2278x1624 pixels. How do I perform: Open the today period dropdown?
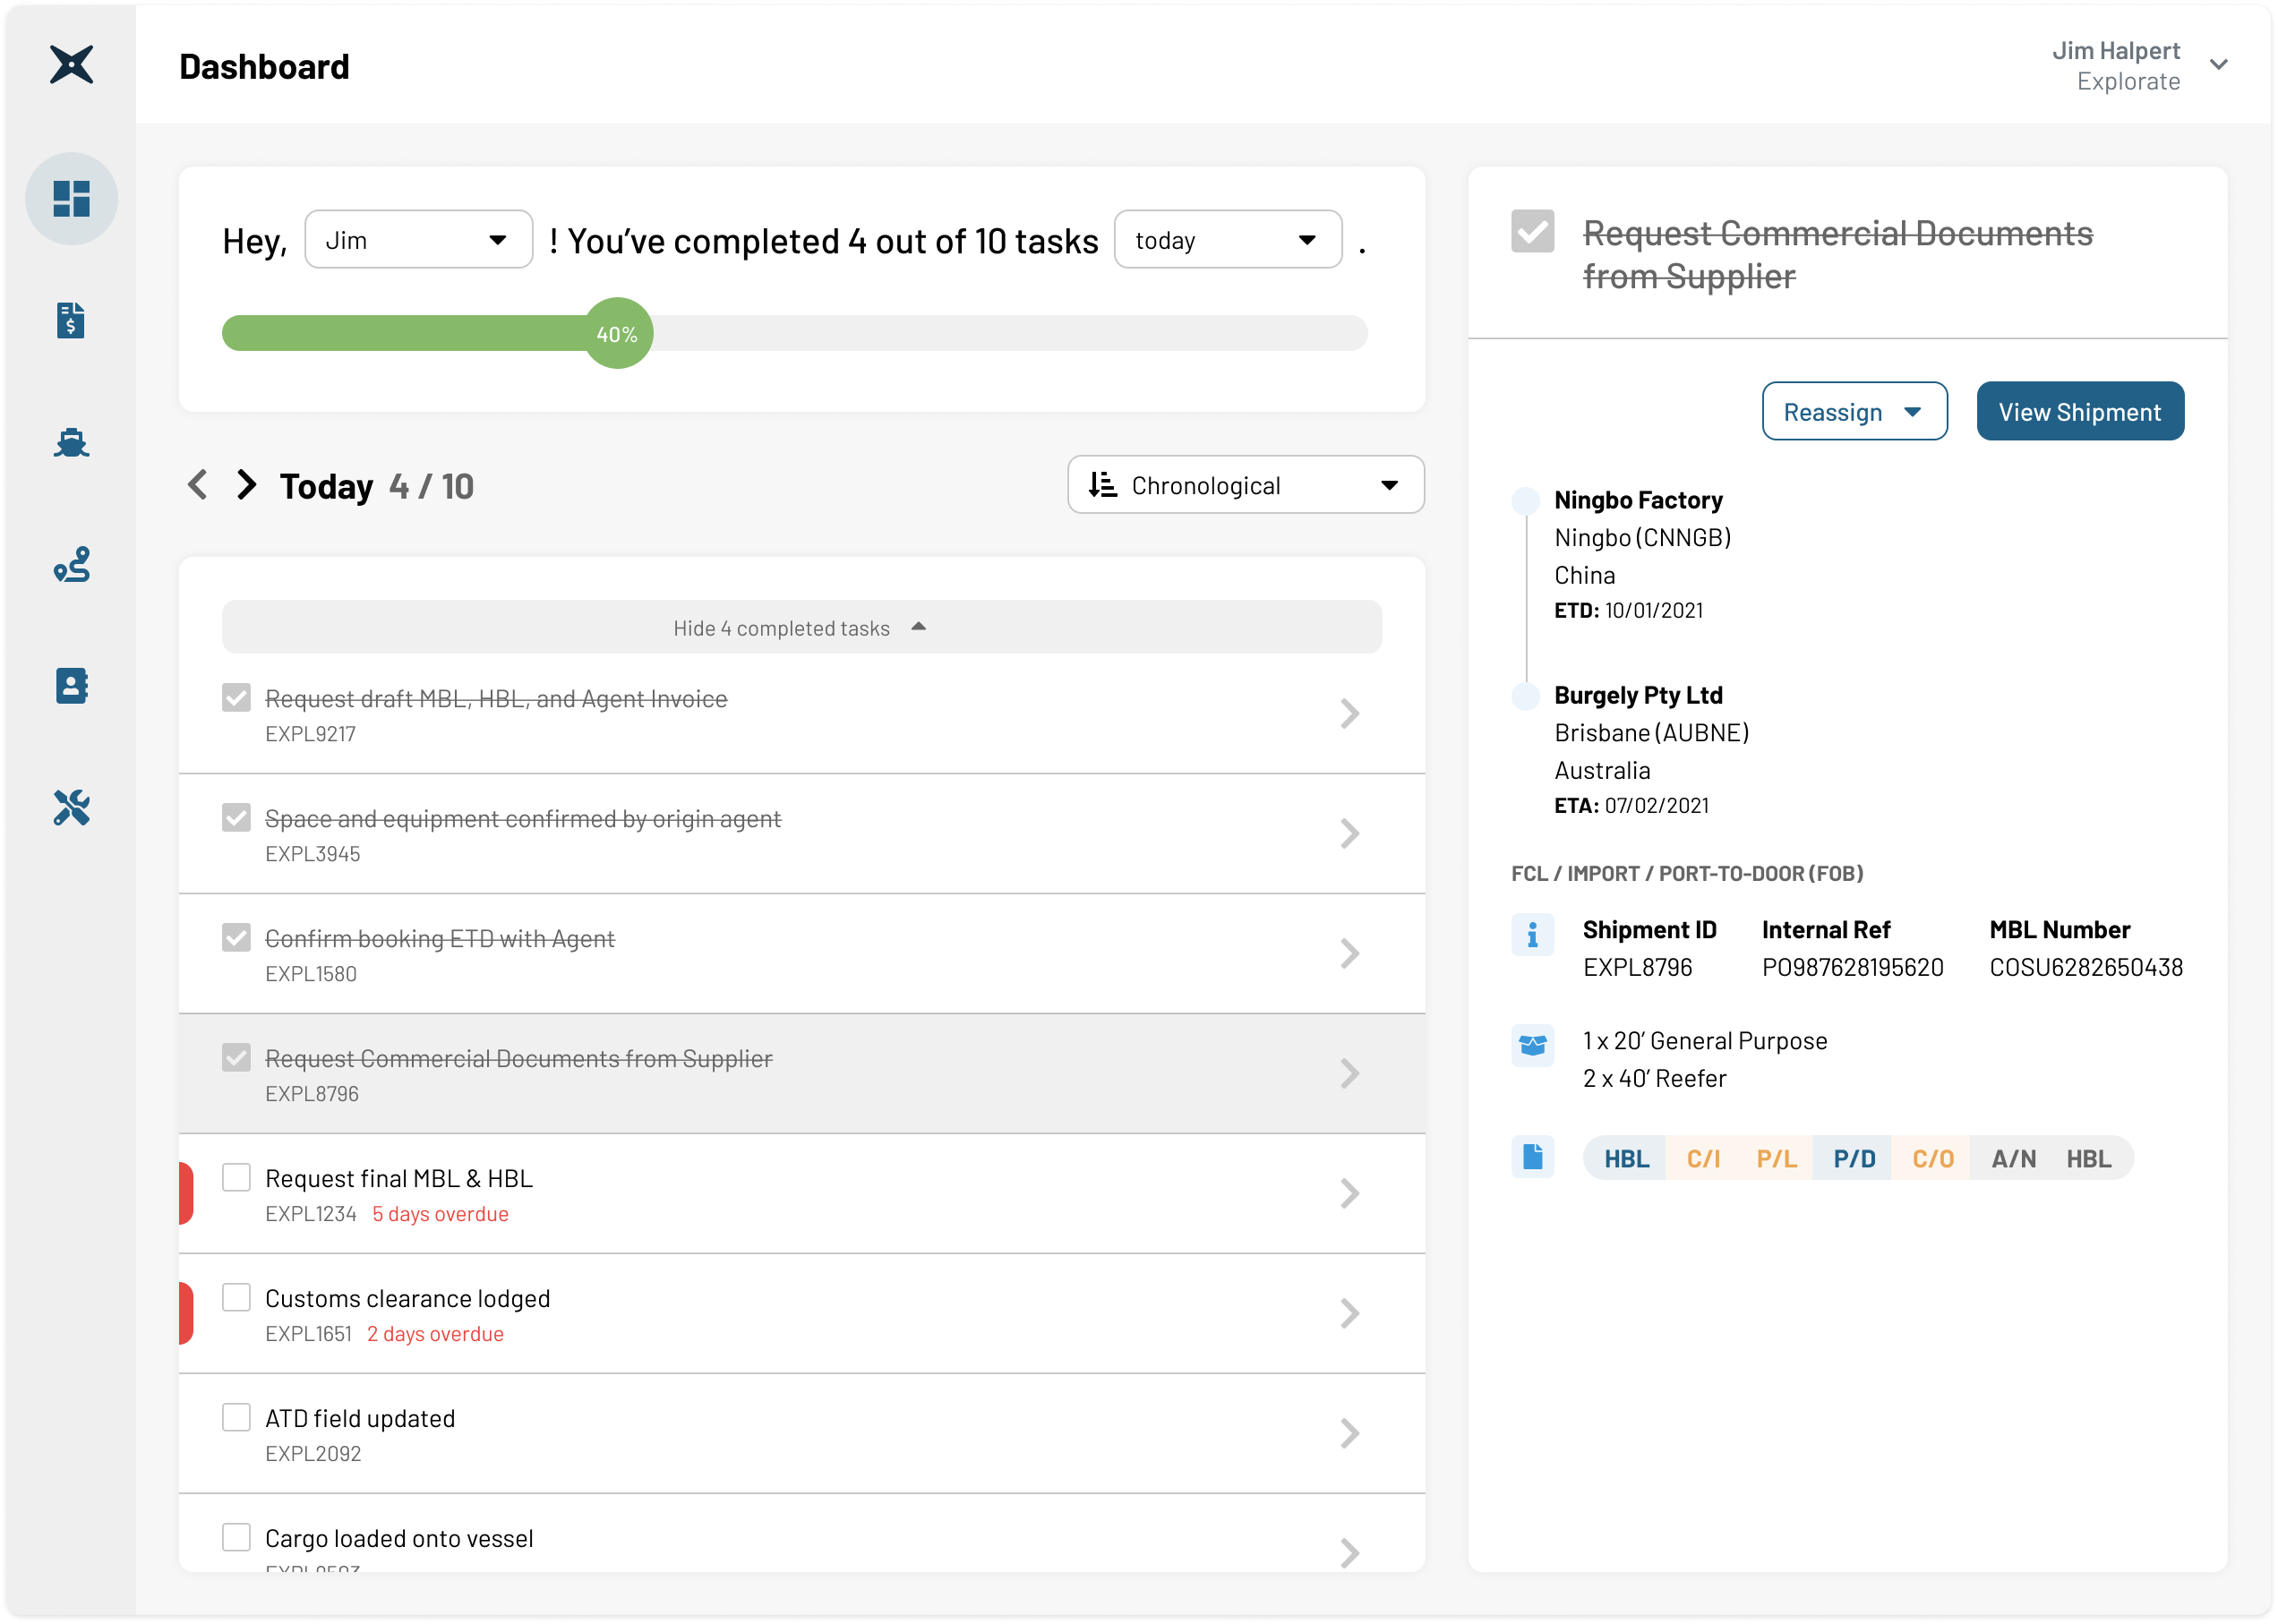coord(1228,240)
